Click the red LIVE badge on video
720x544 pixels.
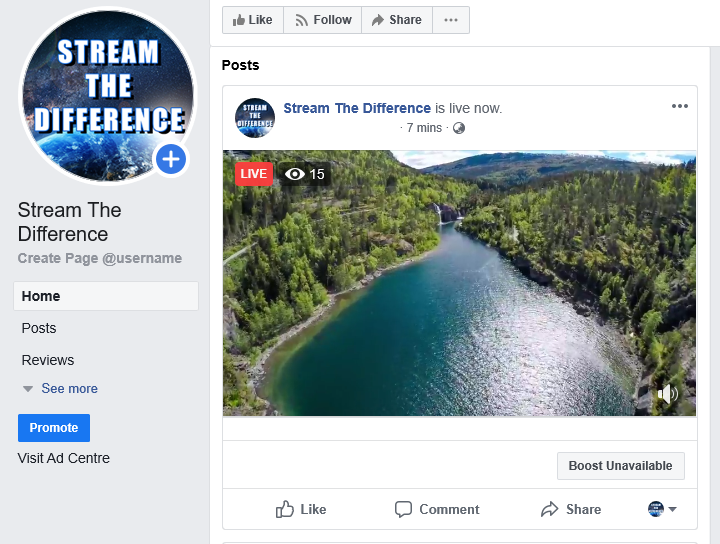pos(254,174)
